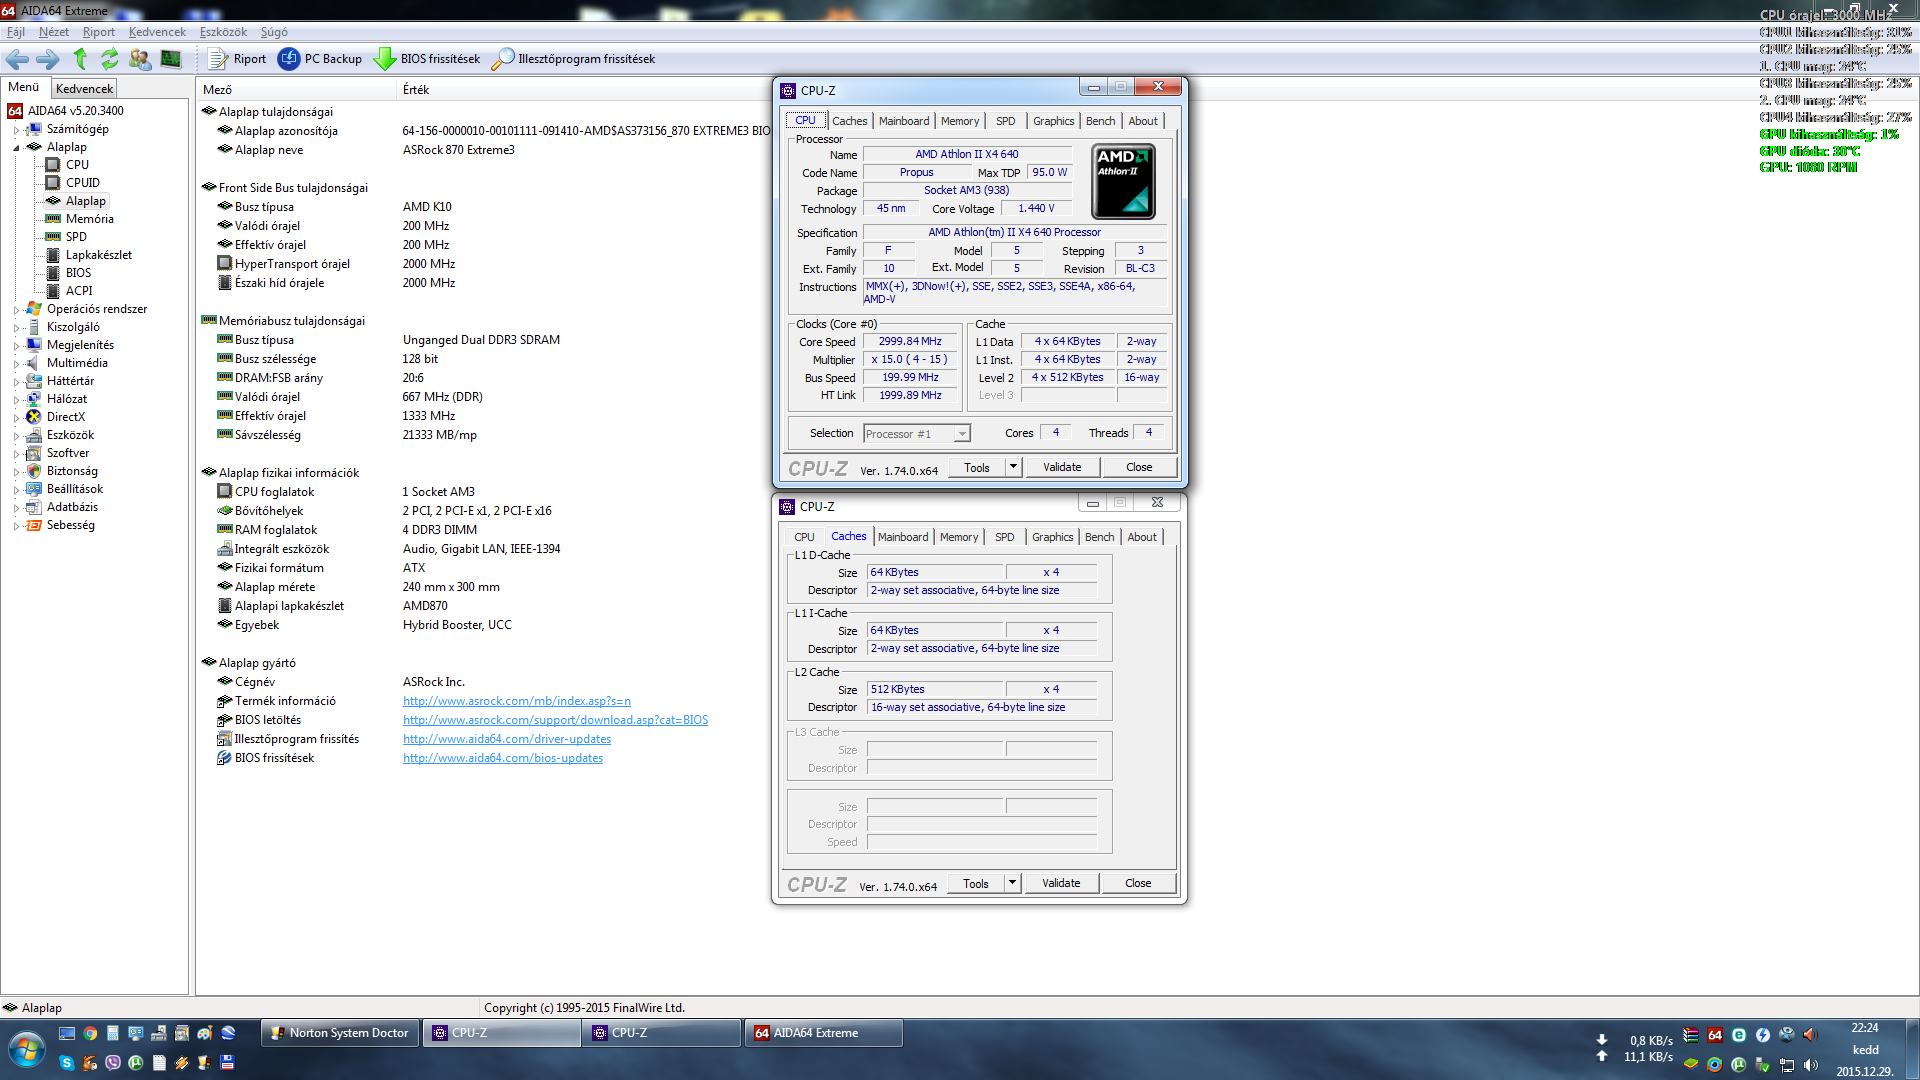Open Tools dropdown arrow in upper CPU-Z window
Screen dimensions: 1920x1080
pos(1013,467)
